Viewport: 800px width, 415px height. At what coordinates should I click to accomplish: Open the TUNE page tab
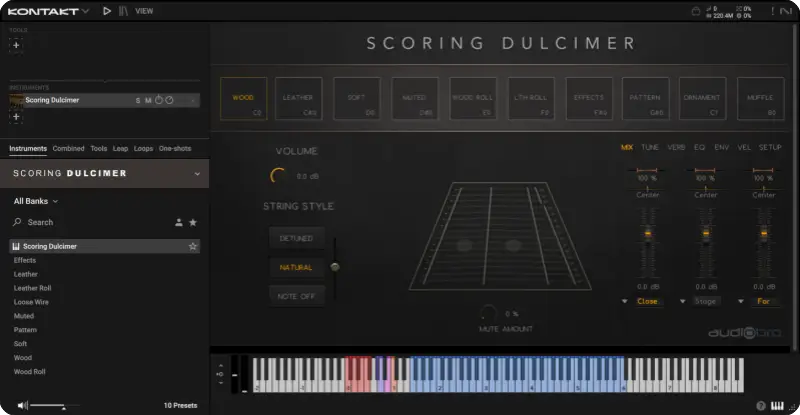[x=650, y=147]
